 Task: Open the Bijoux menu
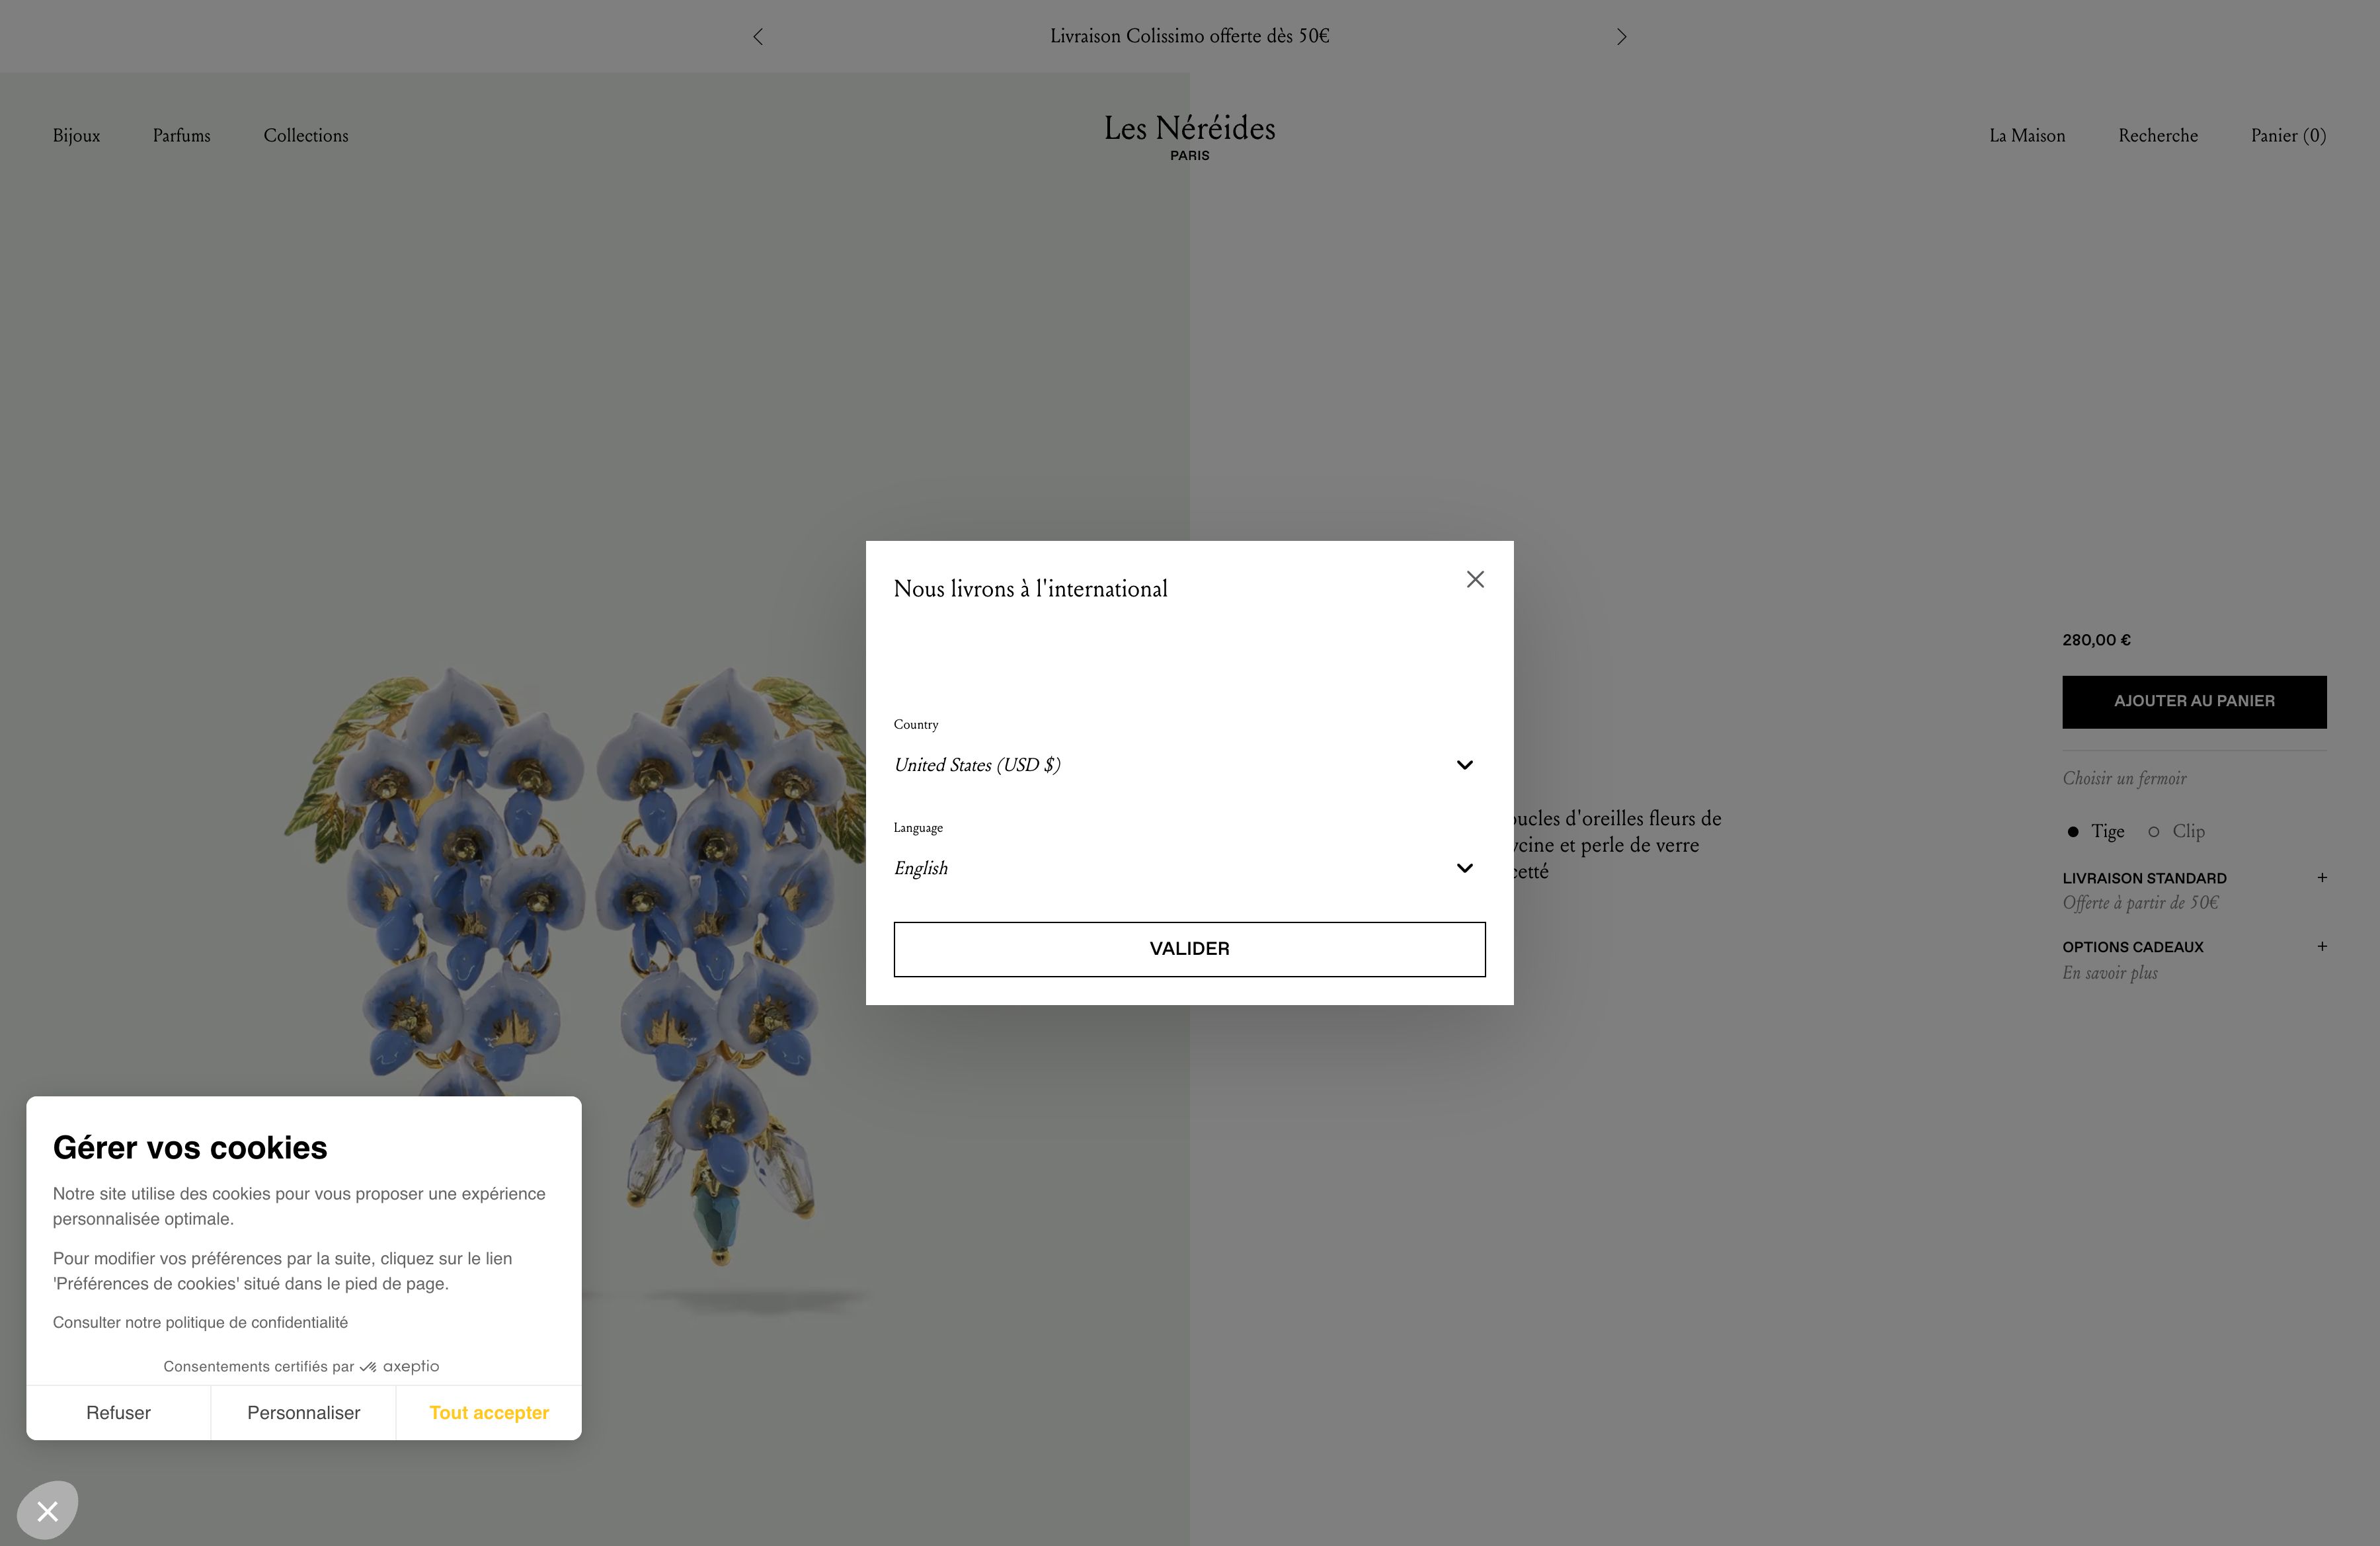click(76, 136)
